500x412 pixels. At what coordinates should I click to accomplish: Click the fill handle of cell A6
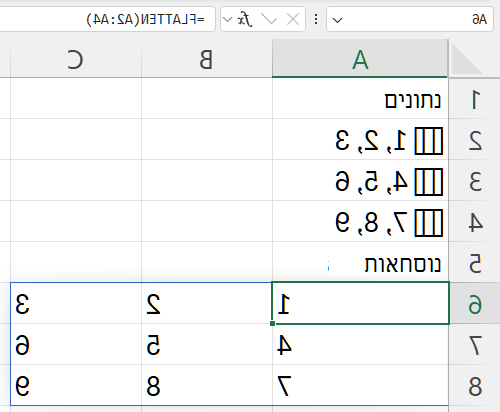273,323
